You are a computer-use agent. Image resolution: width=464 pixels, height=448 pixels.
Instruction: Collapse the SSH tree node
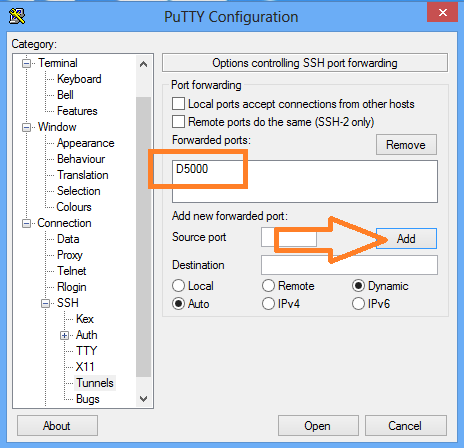pos(45,303)
